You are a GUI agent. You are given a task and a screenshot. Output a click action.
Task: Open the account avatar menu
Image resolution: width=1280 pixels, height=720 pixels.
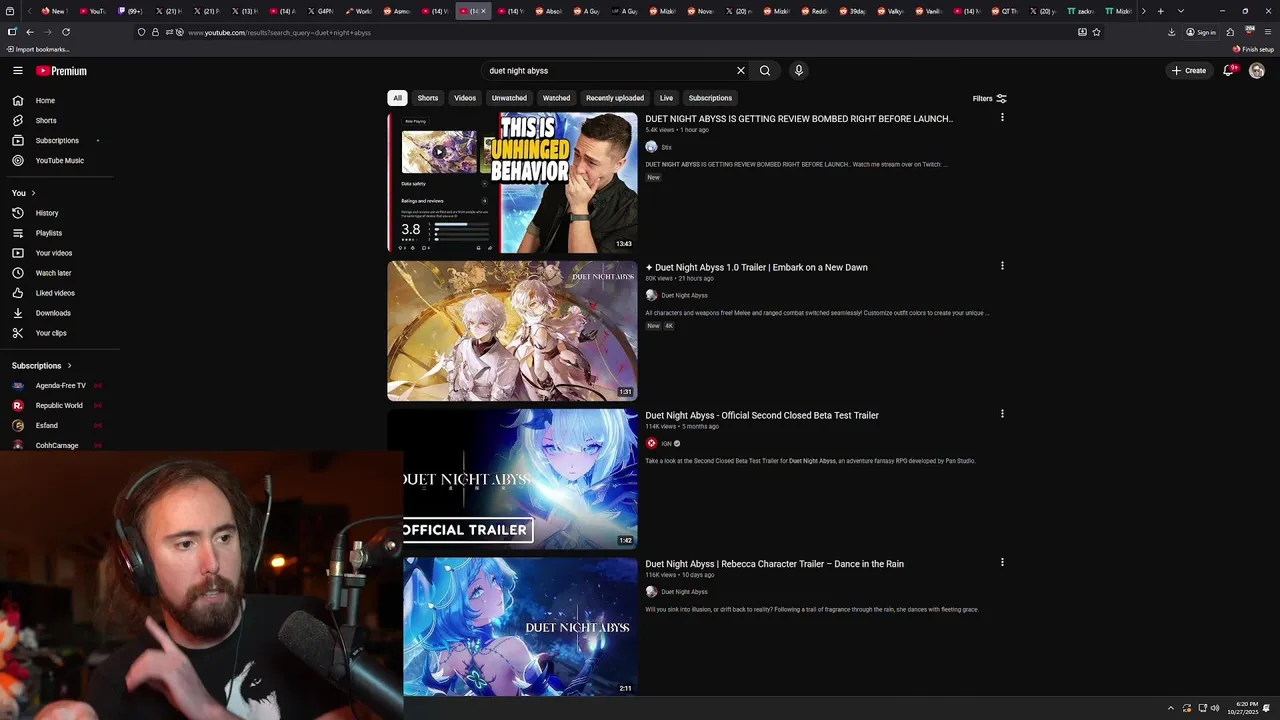point(1257,71)
